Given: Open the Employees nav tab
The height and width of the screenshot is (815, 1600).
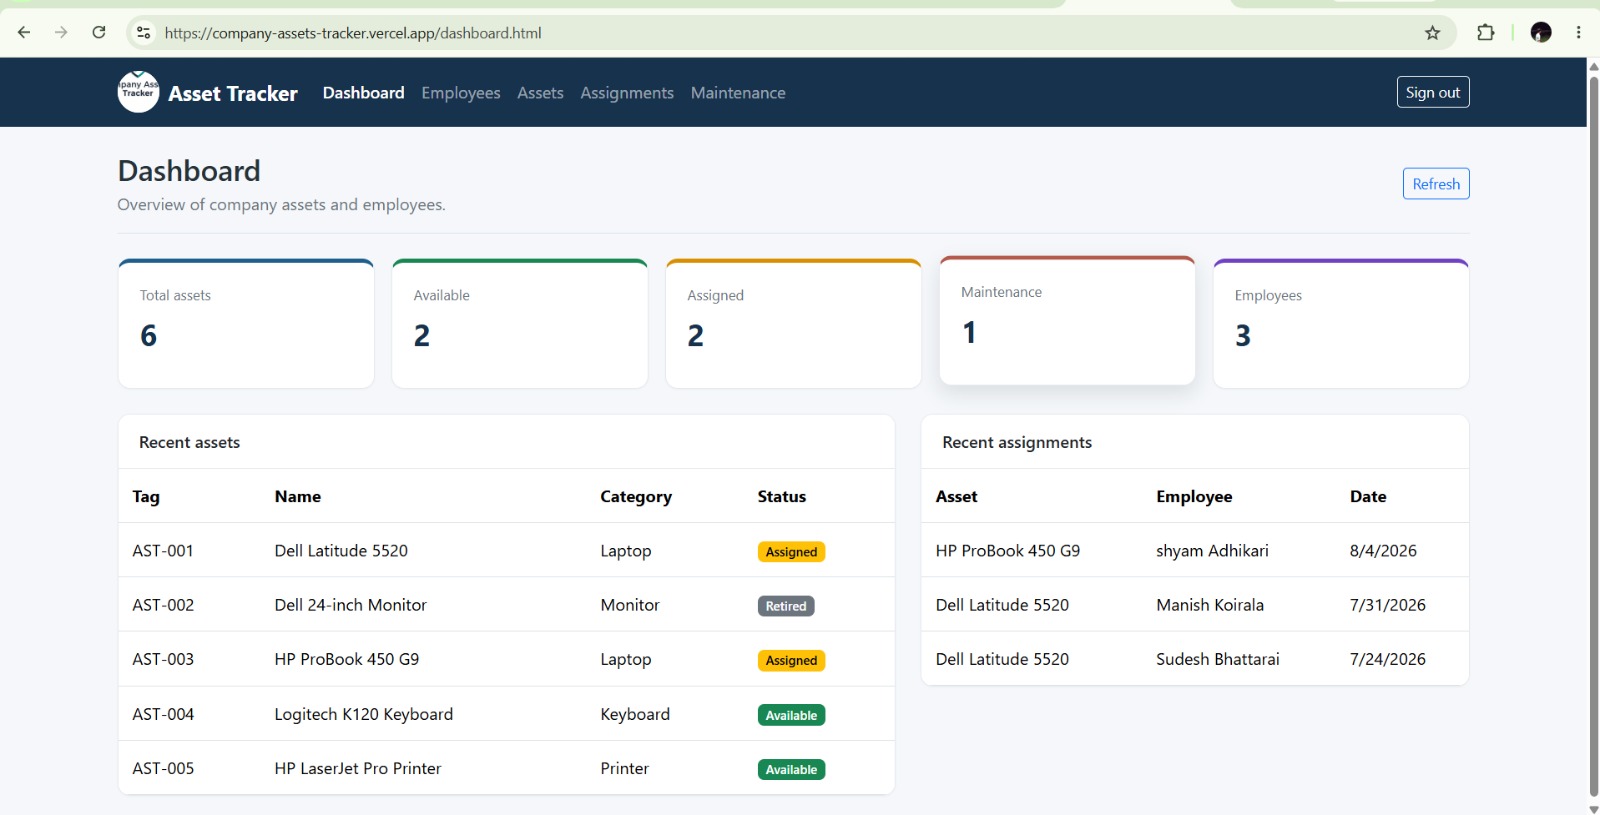Looking at the screenshot, I should [x=461, y=93].
